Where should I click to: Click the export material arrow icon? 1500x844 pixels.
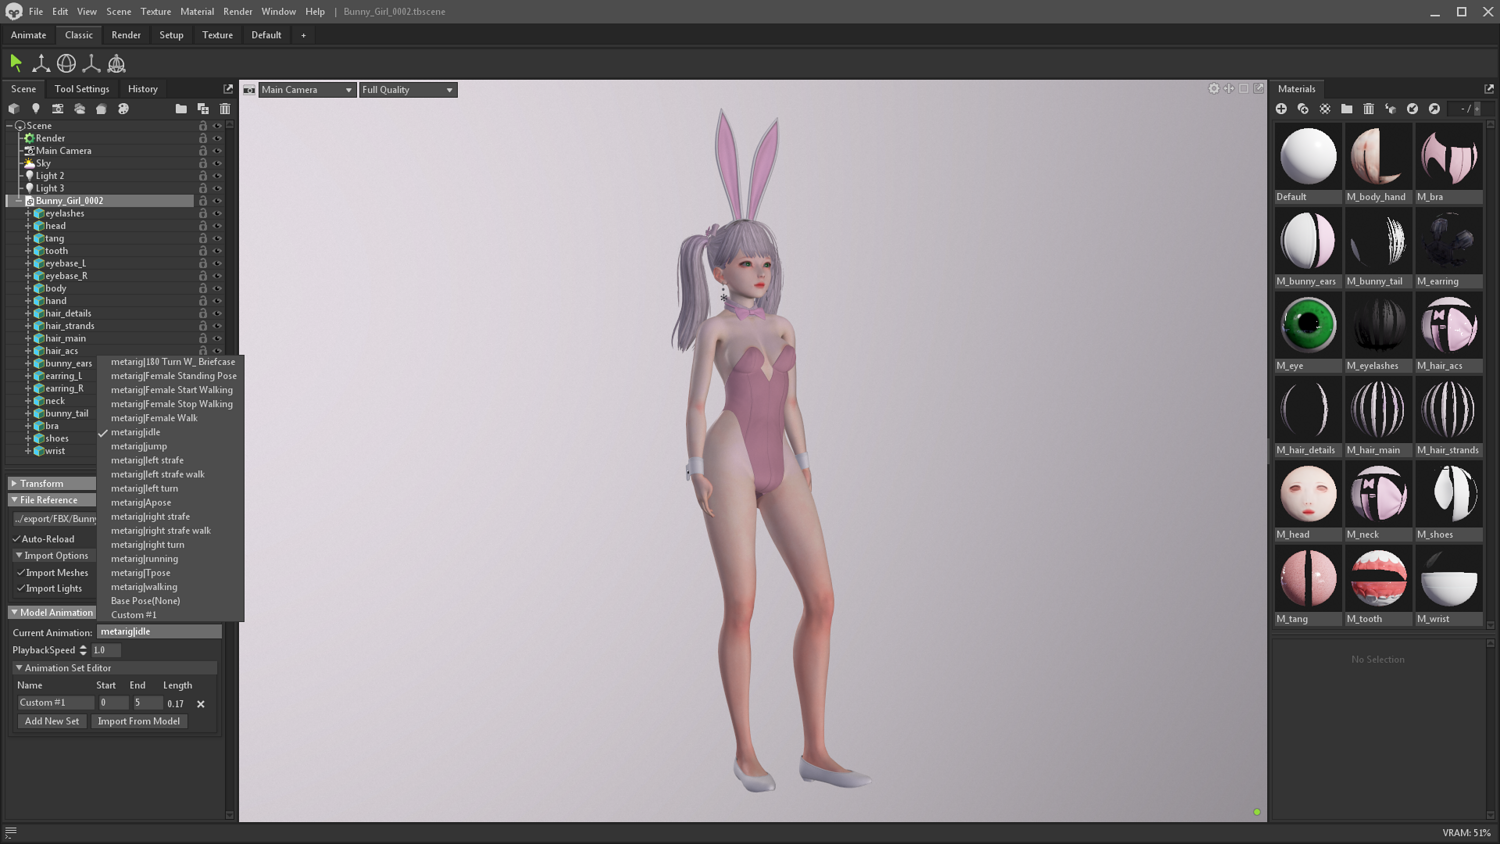(1435, 109)
